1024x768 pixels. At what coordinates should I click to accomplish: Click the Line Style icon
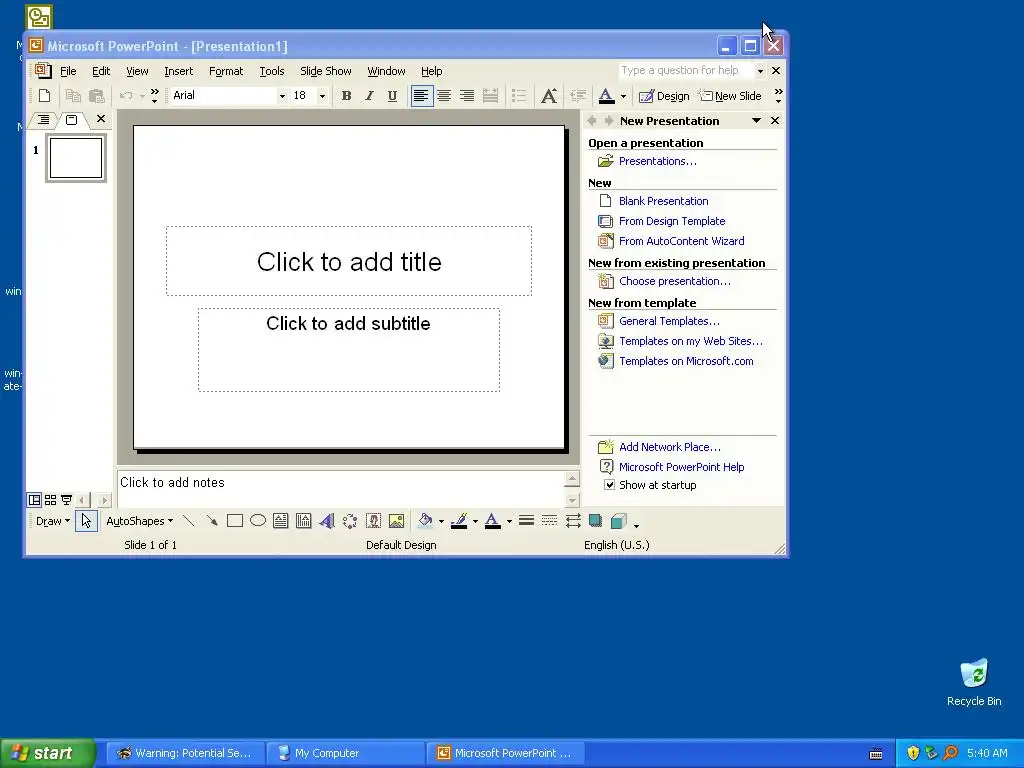(x=526, y=521)
